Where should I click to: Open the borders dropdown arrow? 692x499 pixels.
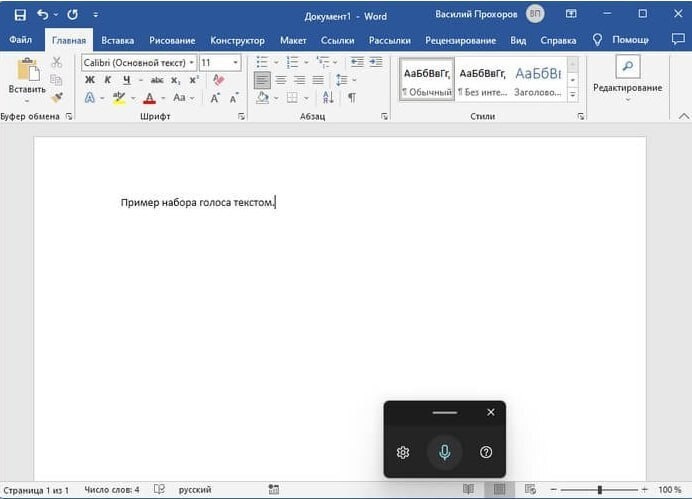point(306,98)
